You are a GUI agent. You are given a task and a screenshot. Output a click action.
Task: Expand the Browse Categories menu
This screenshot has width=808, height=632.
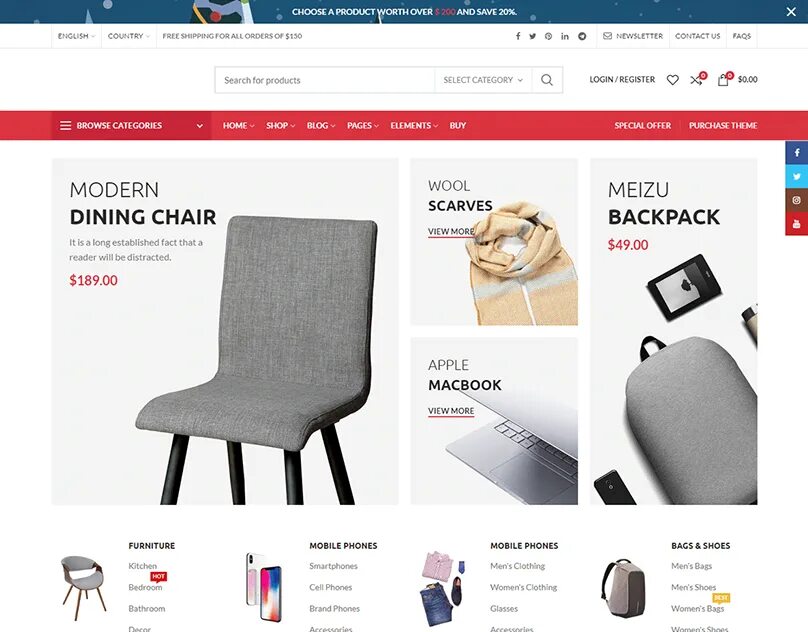131,125
